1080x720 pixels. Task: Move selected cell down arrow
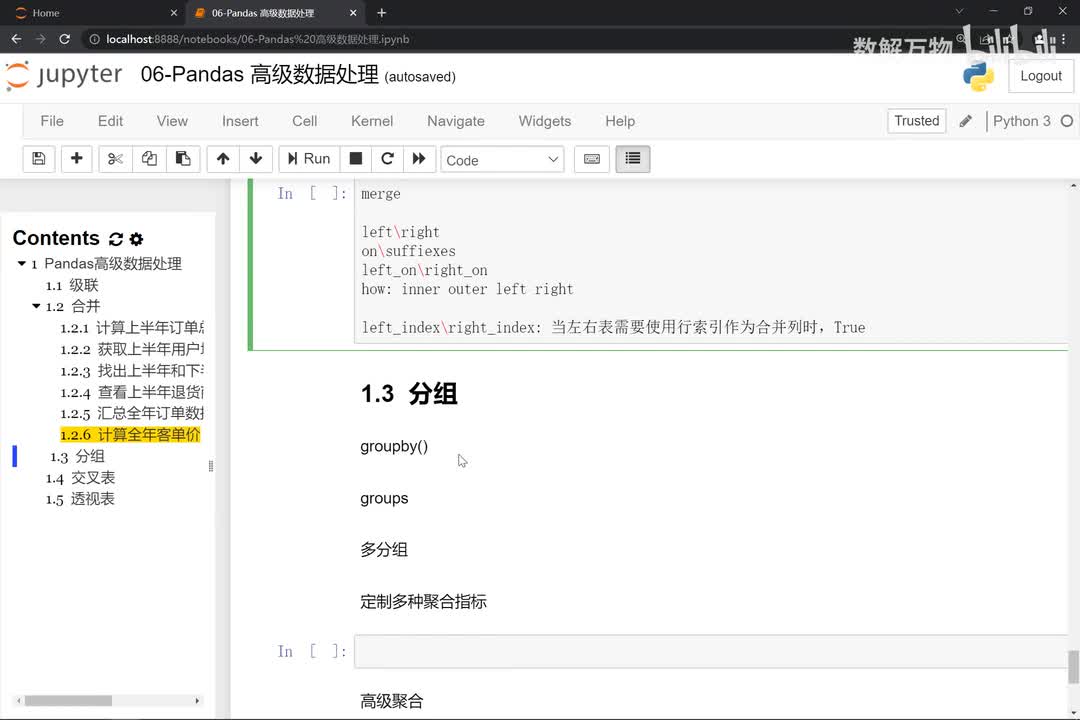[256, 159]
